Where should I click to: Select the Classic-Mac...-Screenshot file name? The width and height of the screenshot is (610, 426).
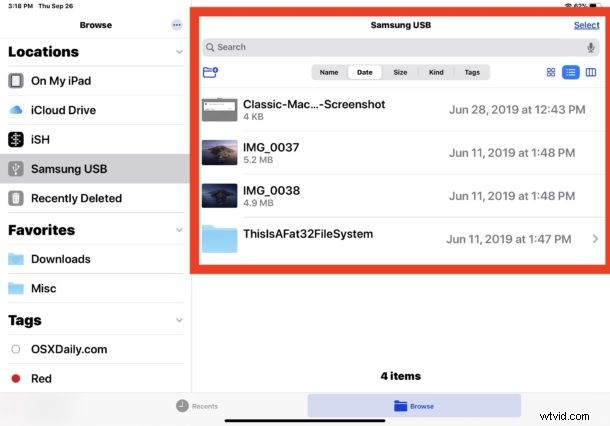click(x=314, y=104)
